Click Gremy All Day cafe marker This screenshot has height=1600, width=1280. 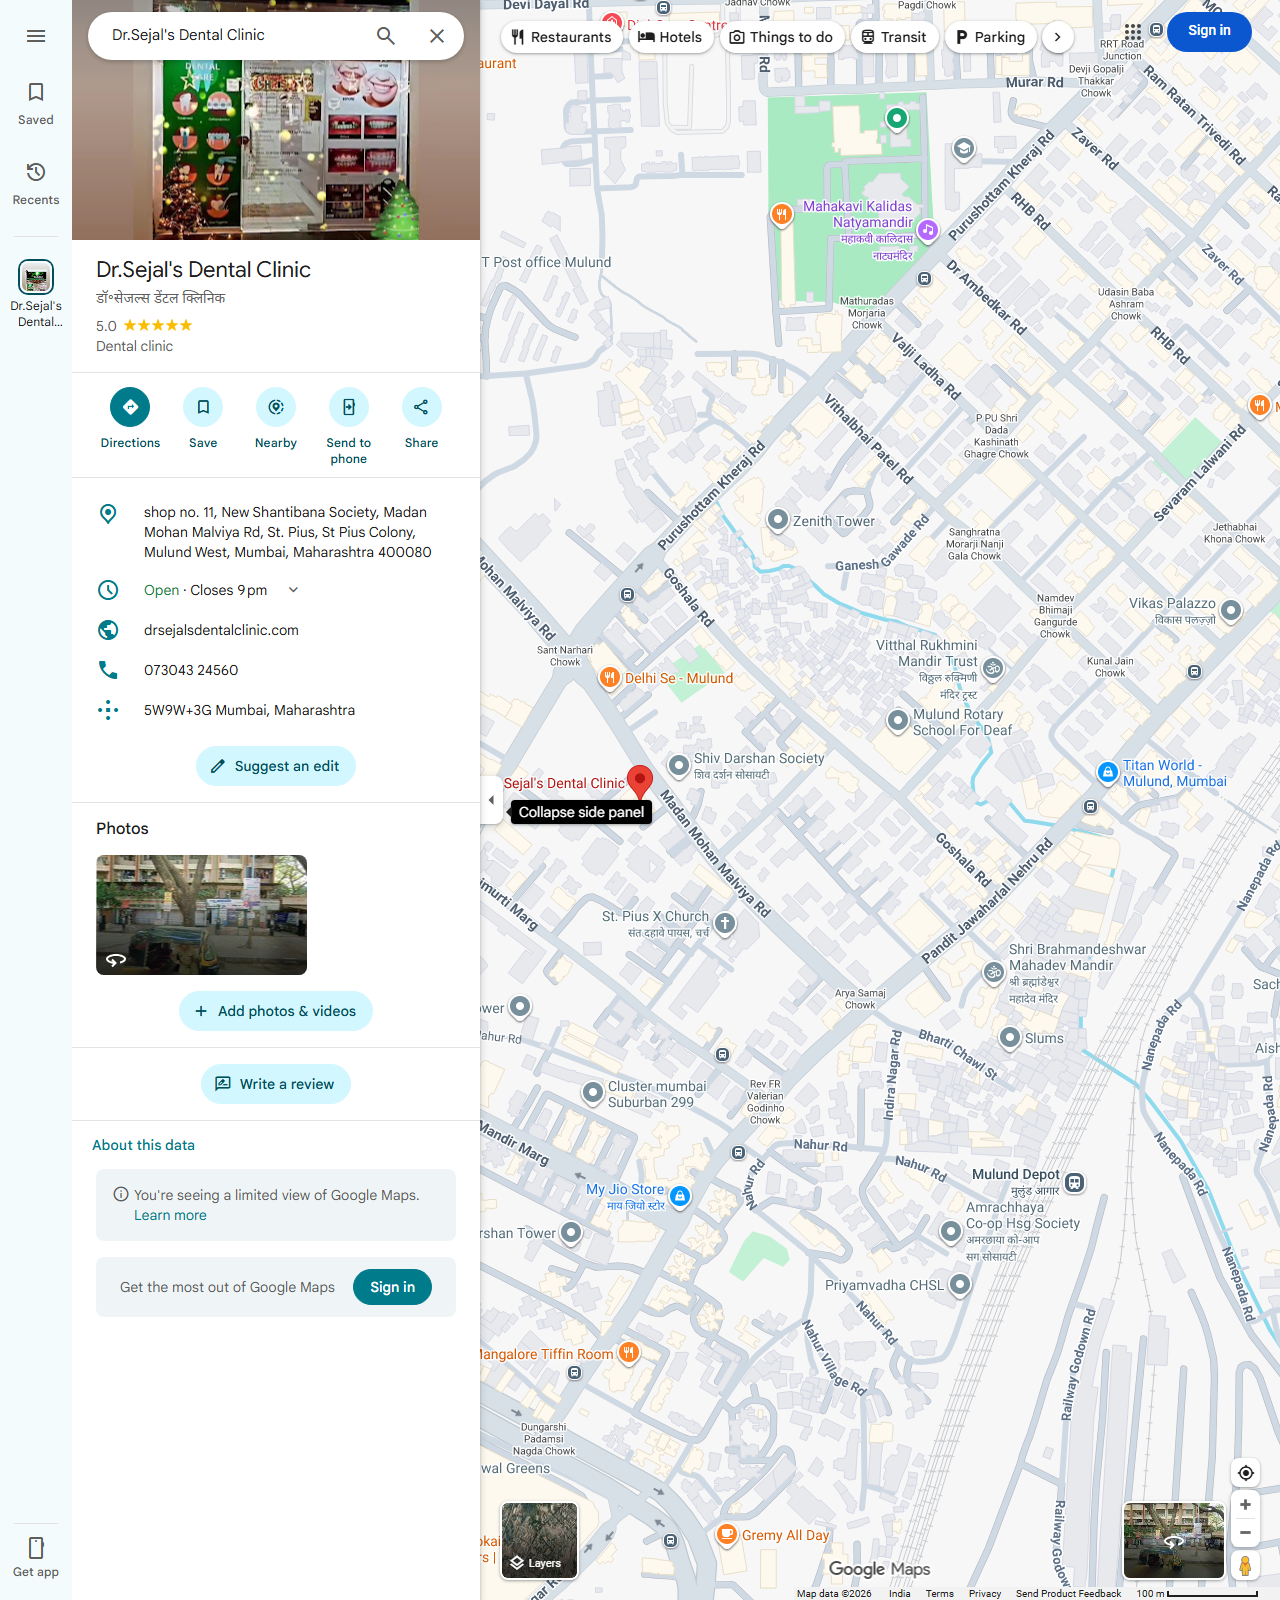click(727, 1535)
